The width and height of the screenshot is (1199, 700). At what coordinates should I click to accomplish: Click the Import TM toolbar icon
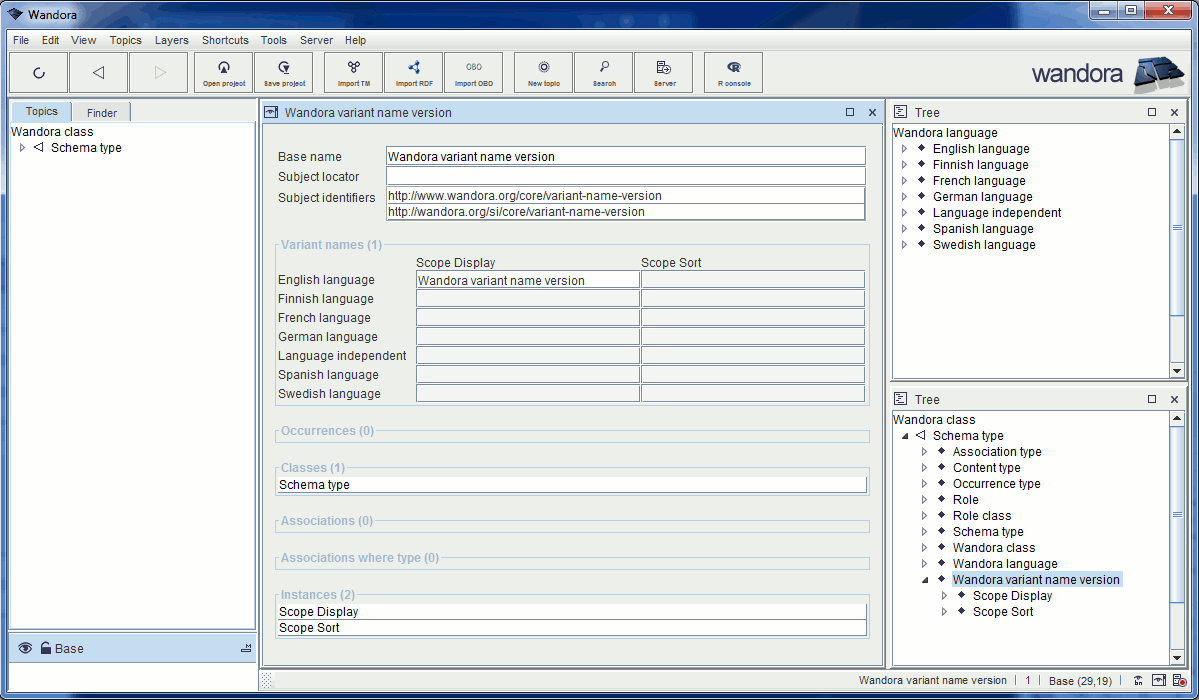point(352,72)
